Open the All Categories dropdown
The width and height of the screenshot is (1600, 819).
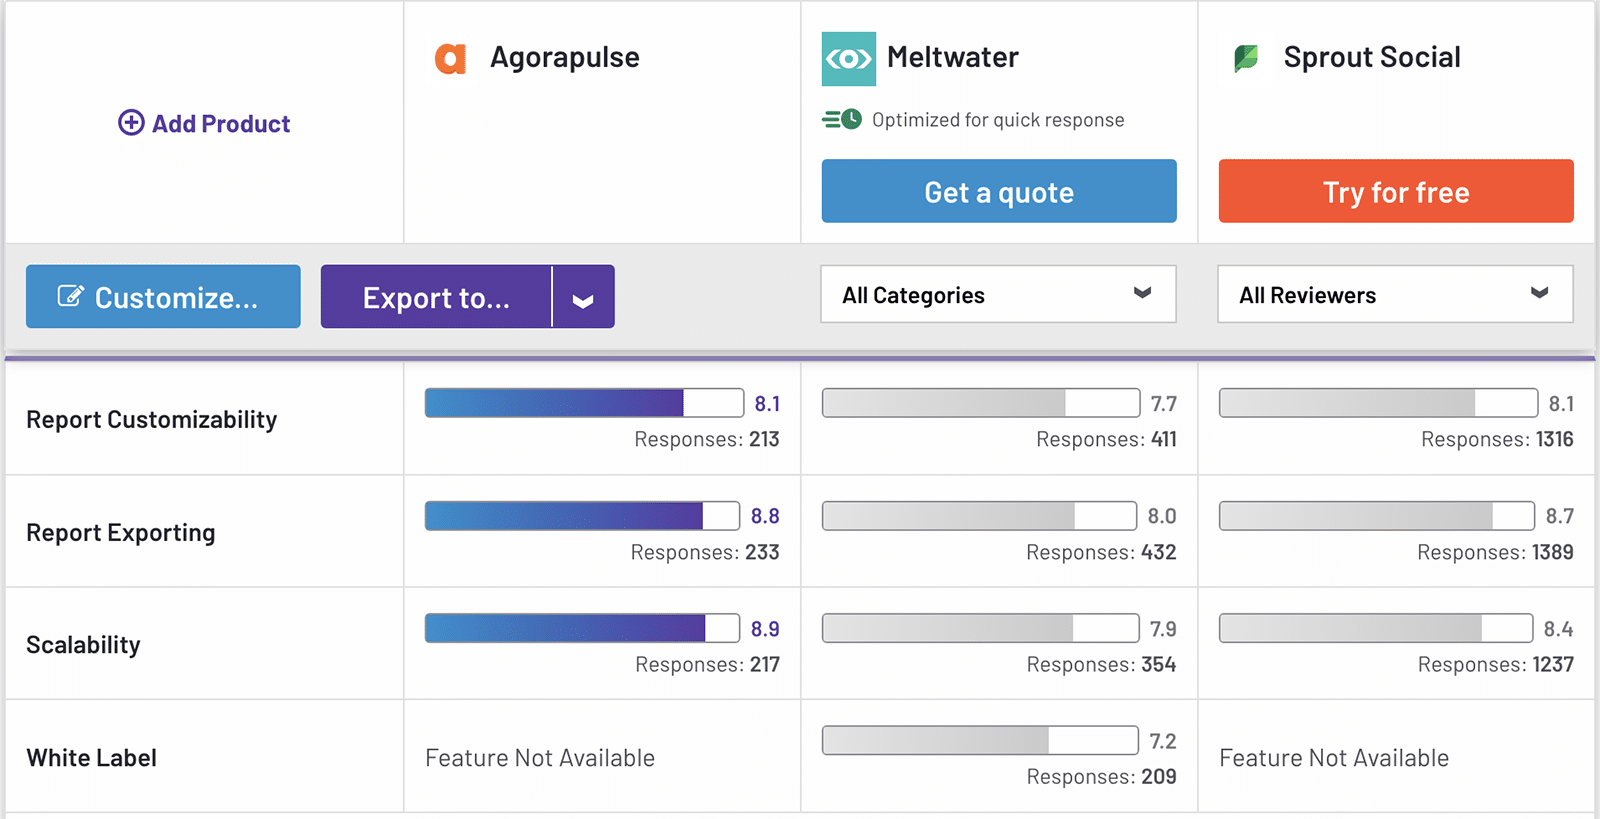click(x=998, y=295)
